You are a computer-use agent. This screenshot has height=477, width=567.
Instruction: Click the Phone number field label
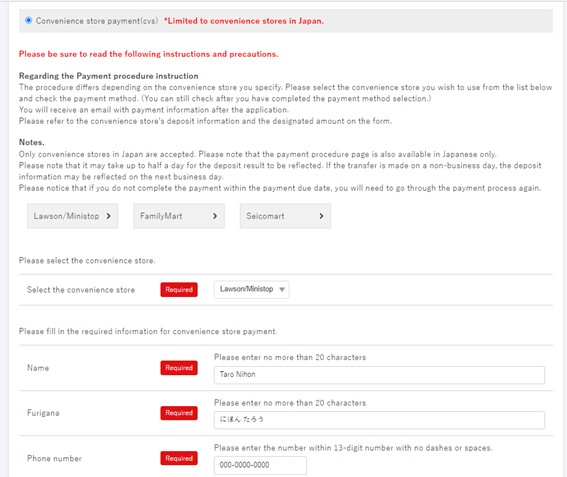coord(54,458)
